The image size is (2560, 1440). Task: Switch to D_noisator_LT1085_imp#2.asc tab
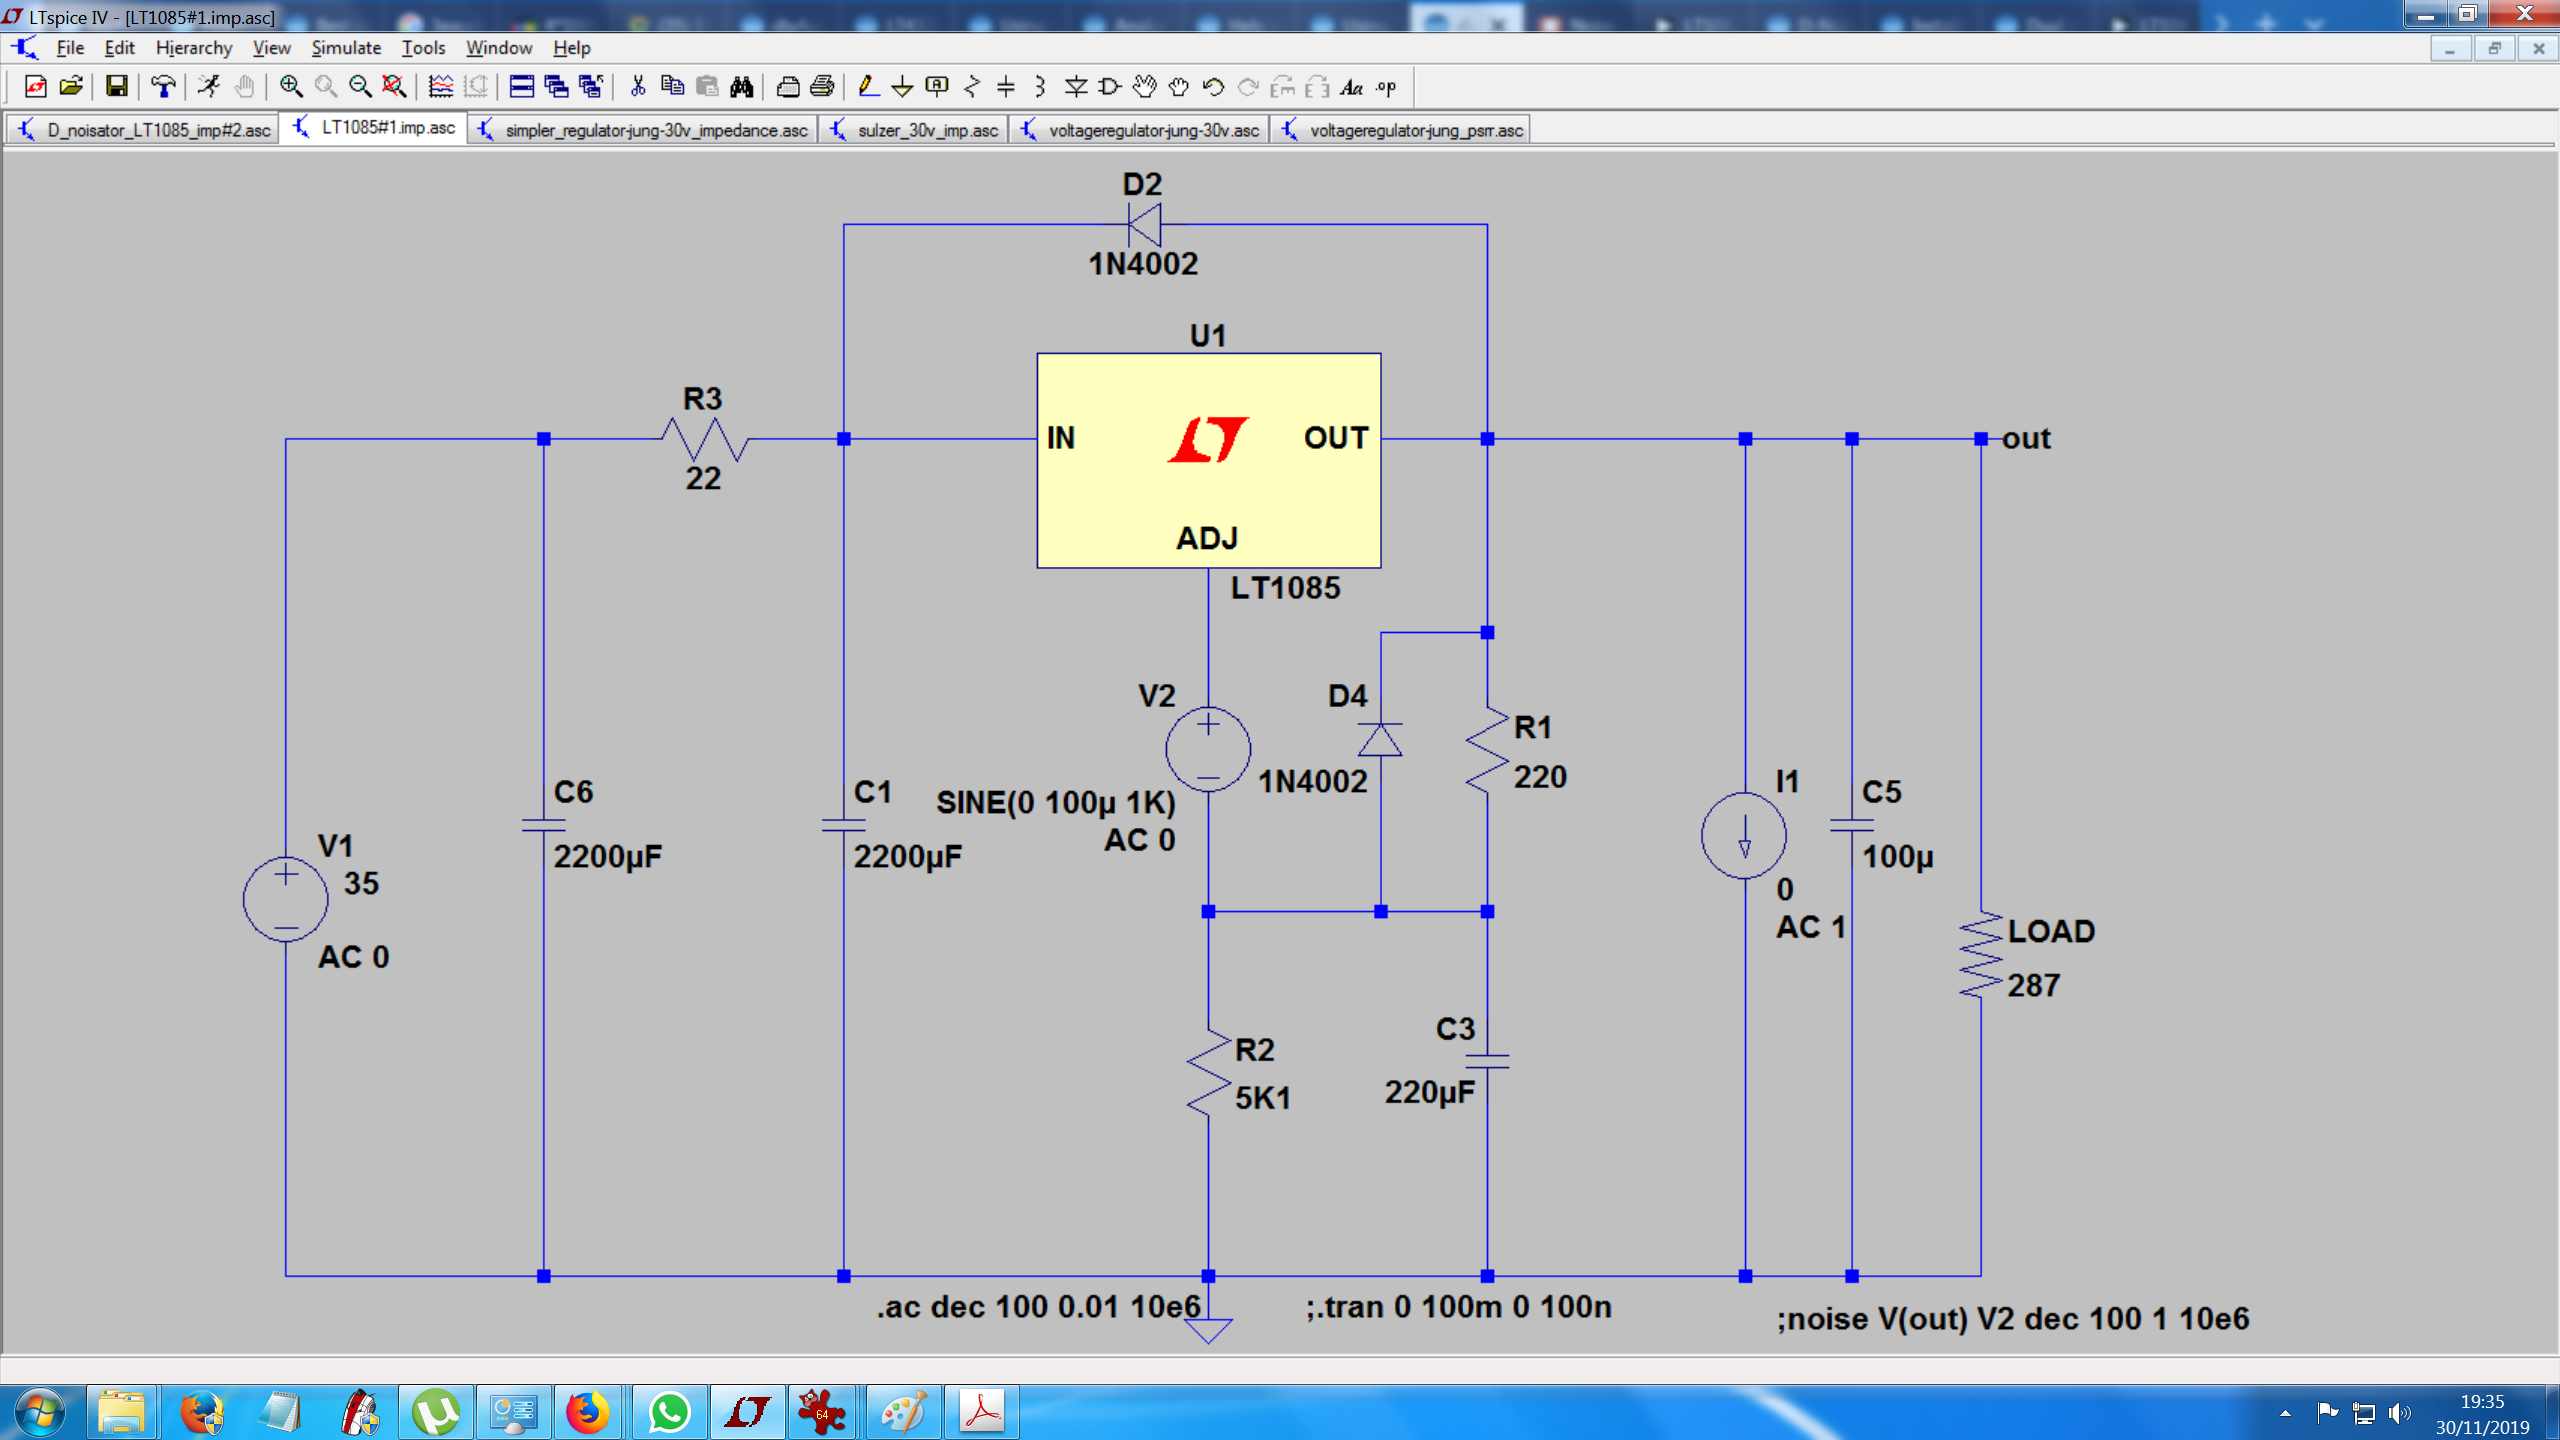pyautogui.click(x=143, y=130)
